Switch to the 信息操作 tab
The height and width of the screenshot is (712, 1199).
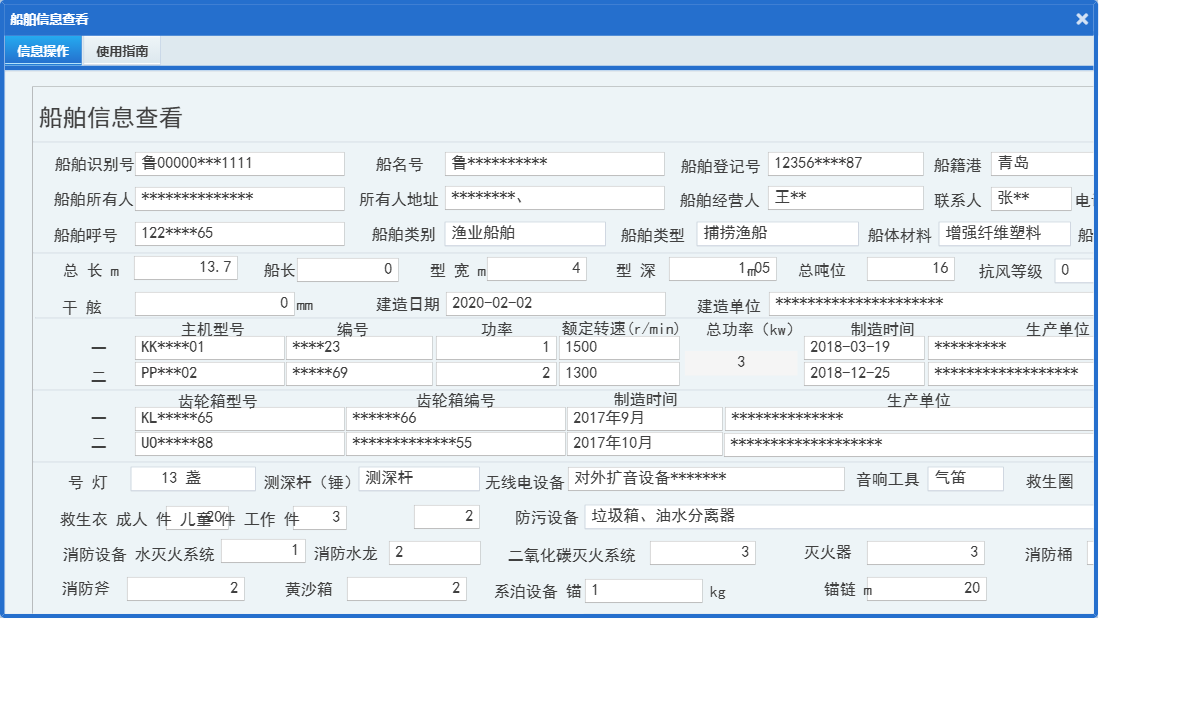click(x=42, y=50)
